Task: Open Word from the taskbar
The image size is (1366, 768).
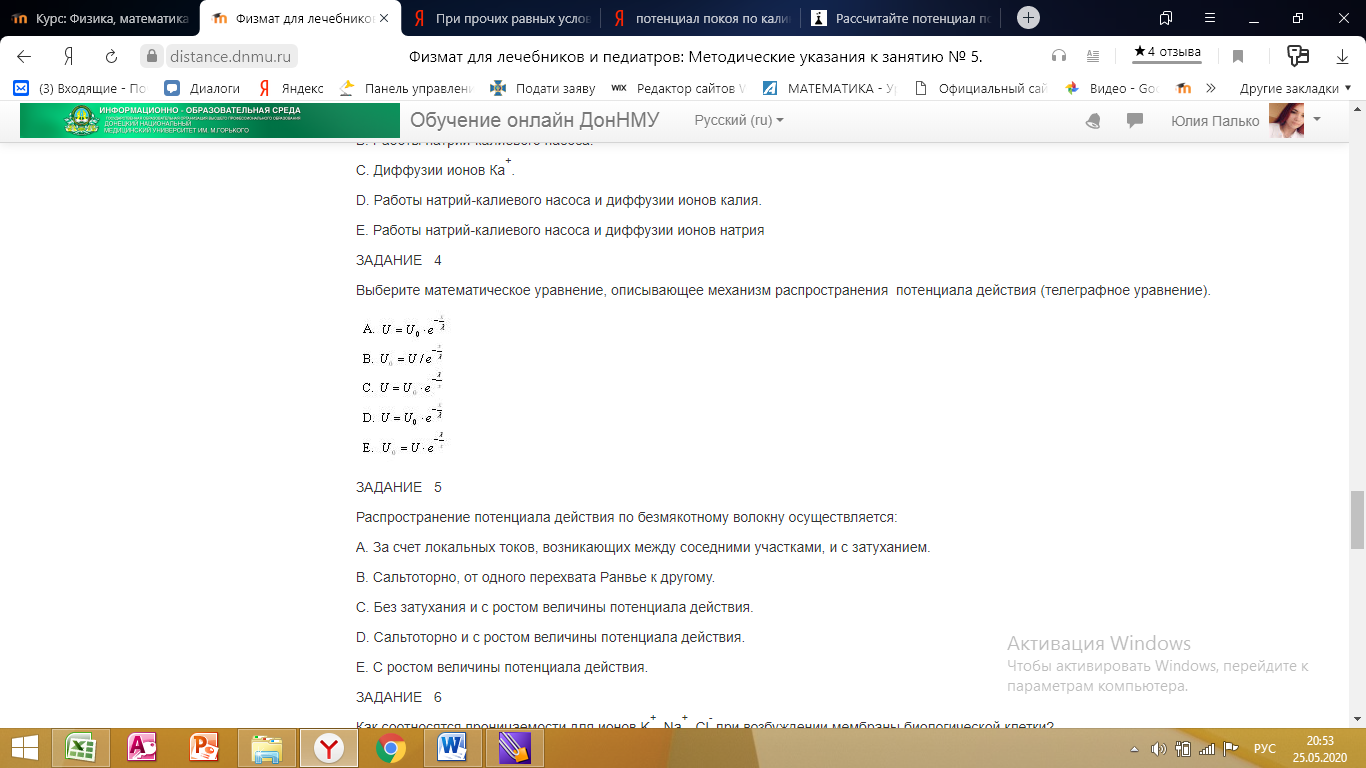Action: (452, 748)
